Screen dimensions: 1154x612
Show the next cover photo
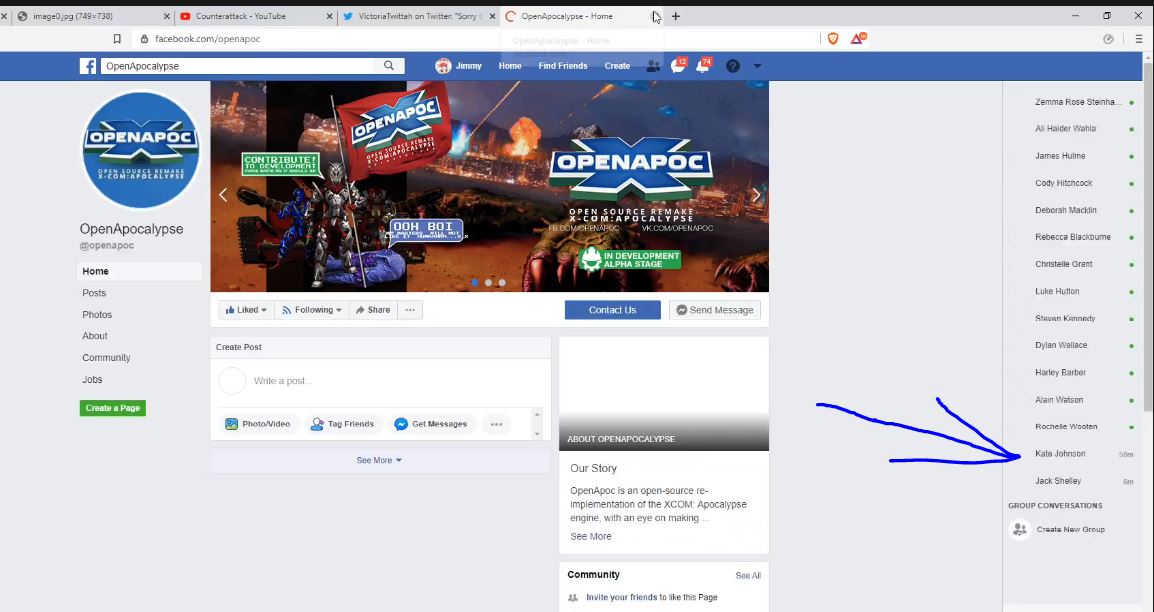tap(755, 194)
